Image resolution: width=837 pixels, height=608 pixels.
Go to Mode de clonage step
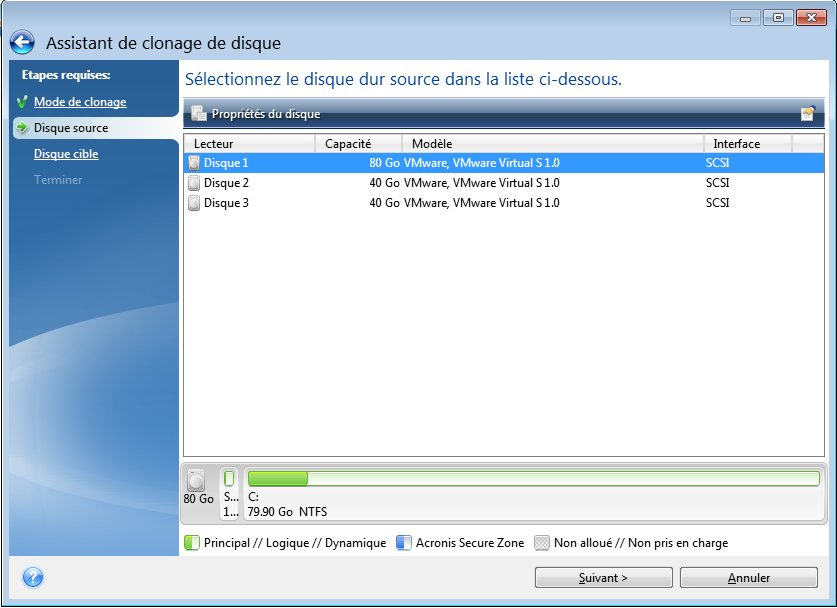pyautogui.click(x=80, y=102)
